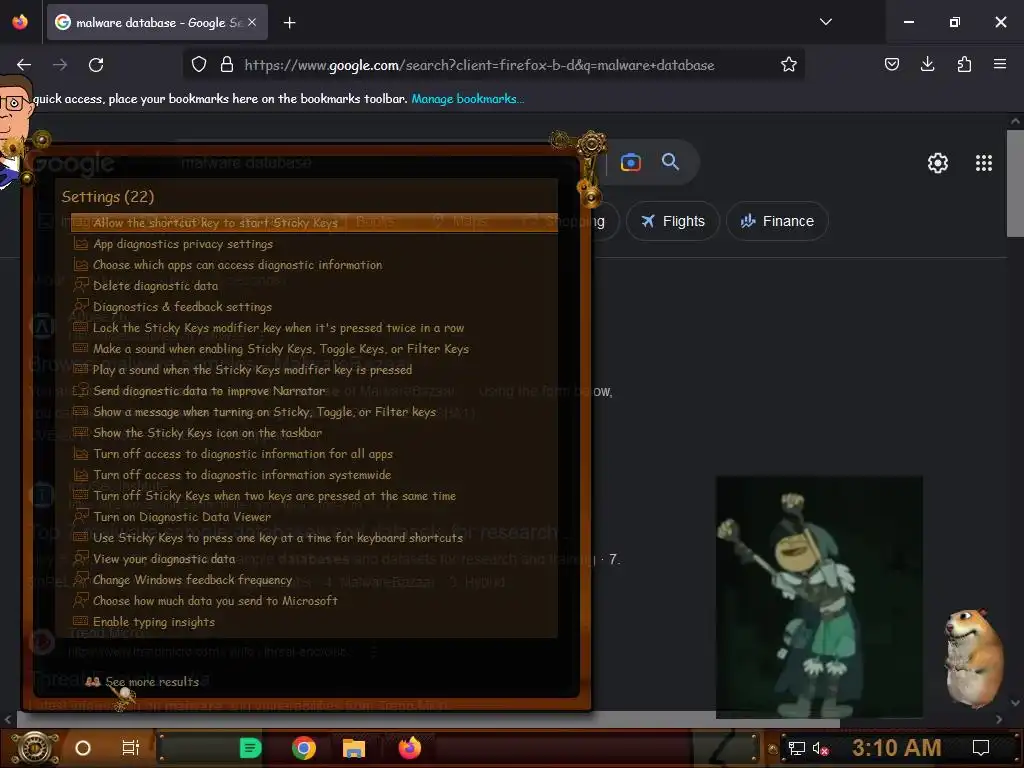Open Cortana circle on the taskbar
The image size is (1024, 768).
point(82,748)
